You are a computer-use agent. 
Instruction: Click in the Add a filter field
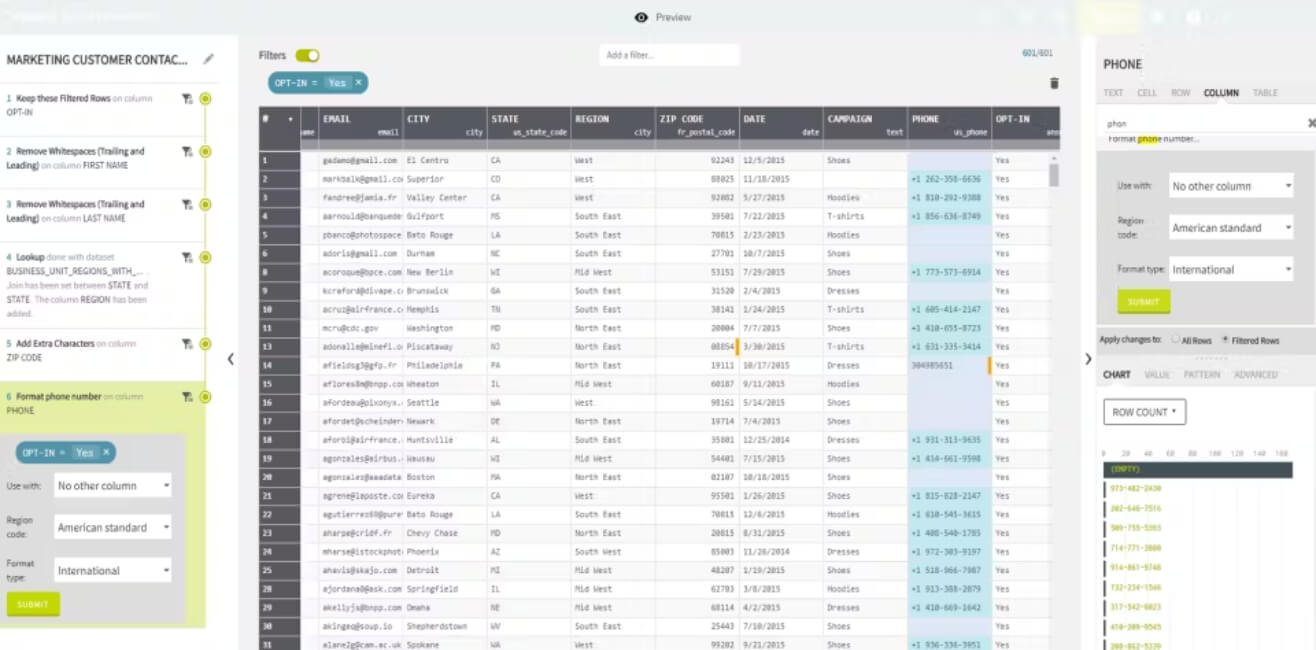point(669,55)
